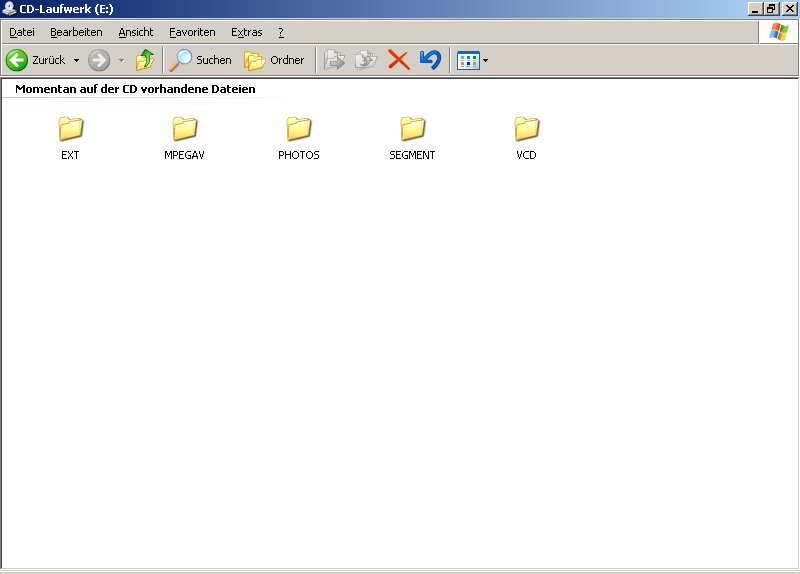
Task: Undo with the blue curved arrow
Action: (x=430, y=60)
